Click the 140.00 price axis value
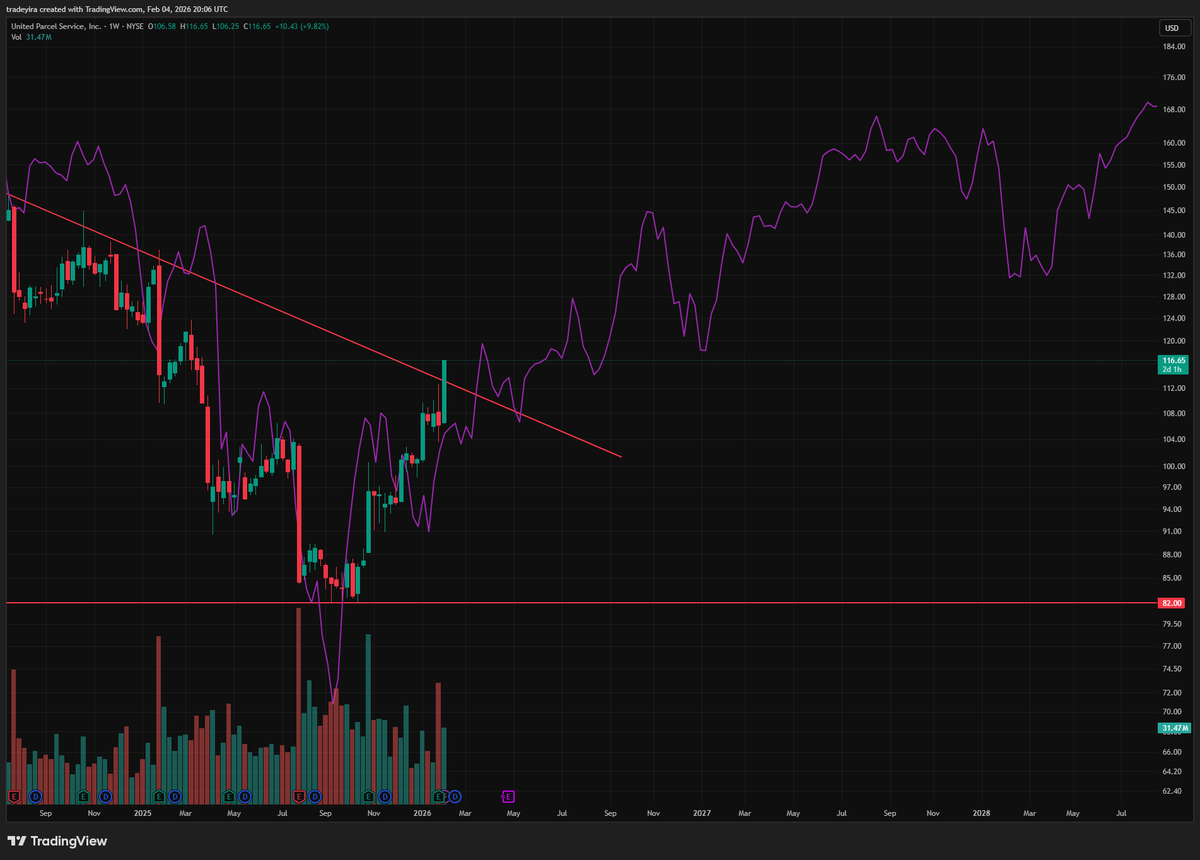 1173,235
